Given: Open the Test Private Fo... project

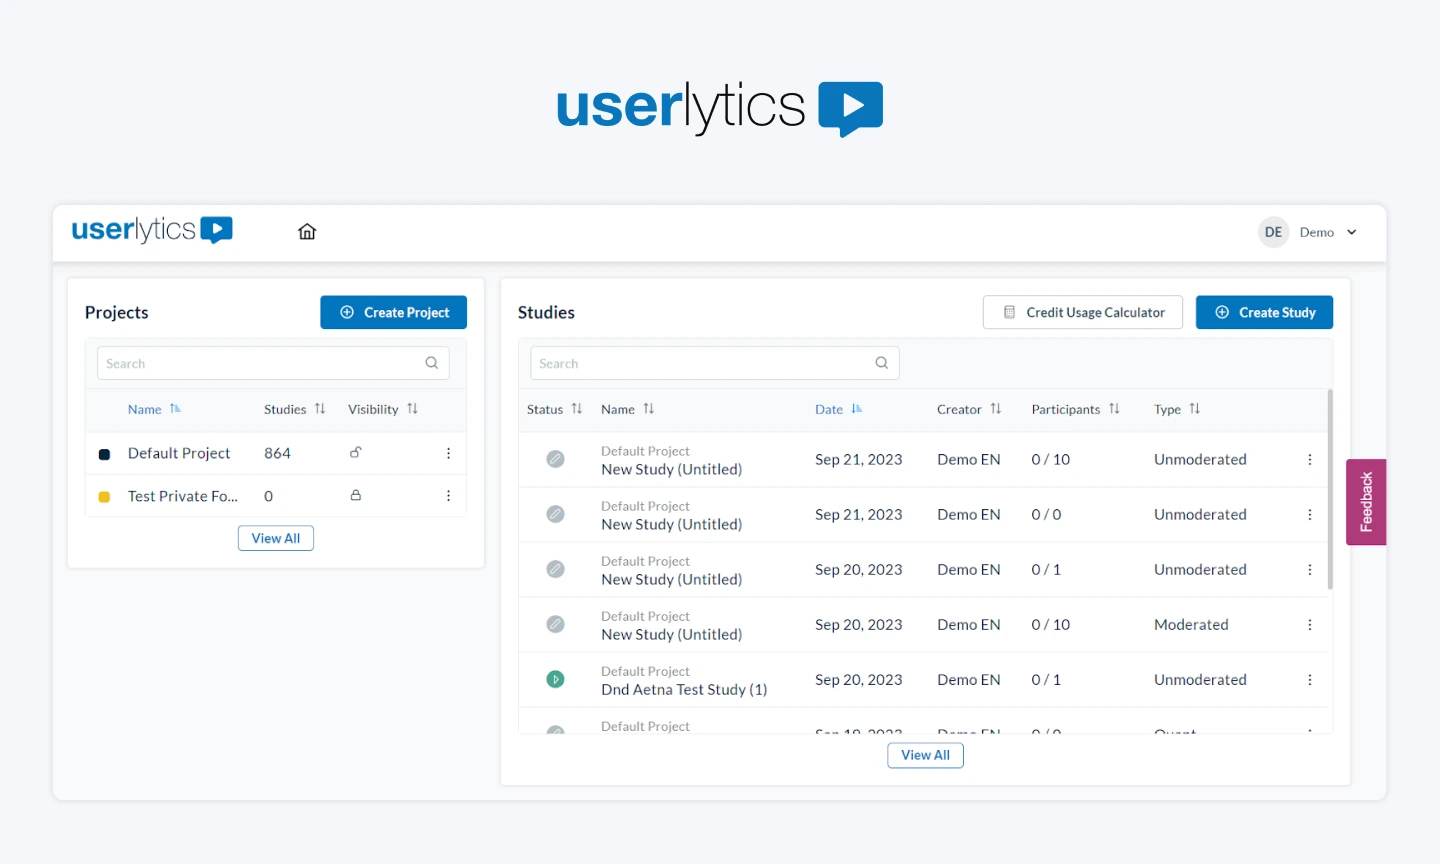Looking at the screenshot, I should (x=183, y=496).
